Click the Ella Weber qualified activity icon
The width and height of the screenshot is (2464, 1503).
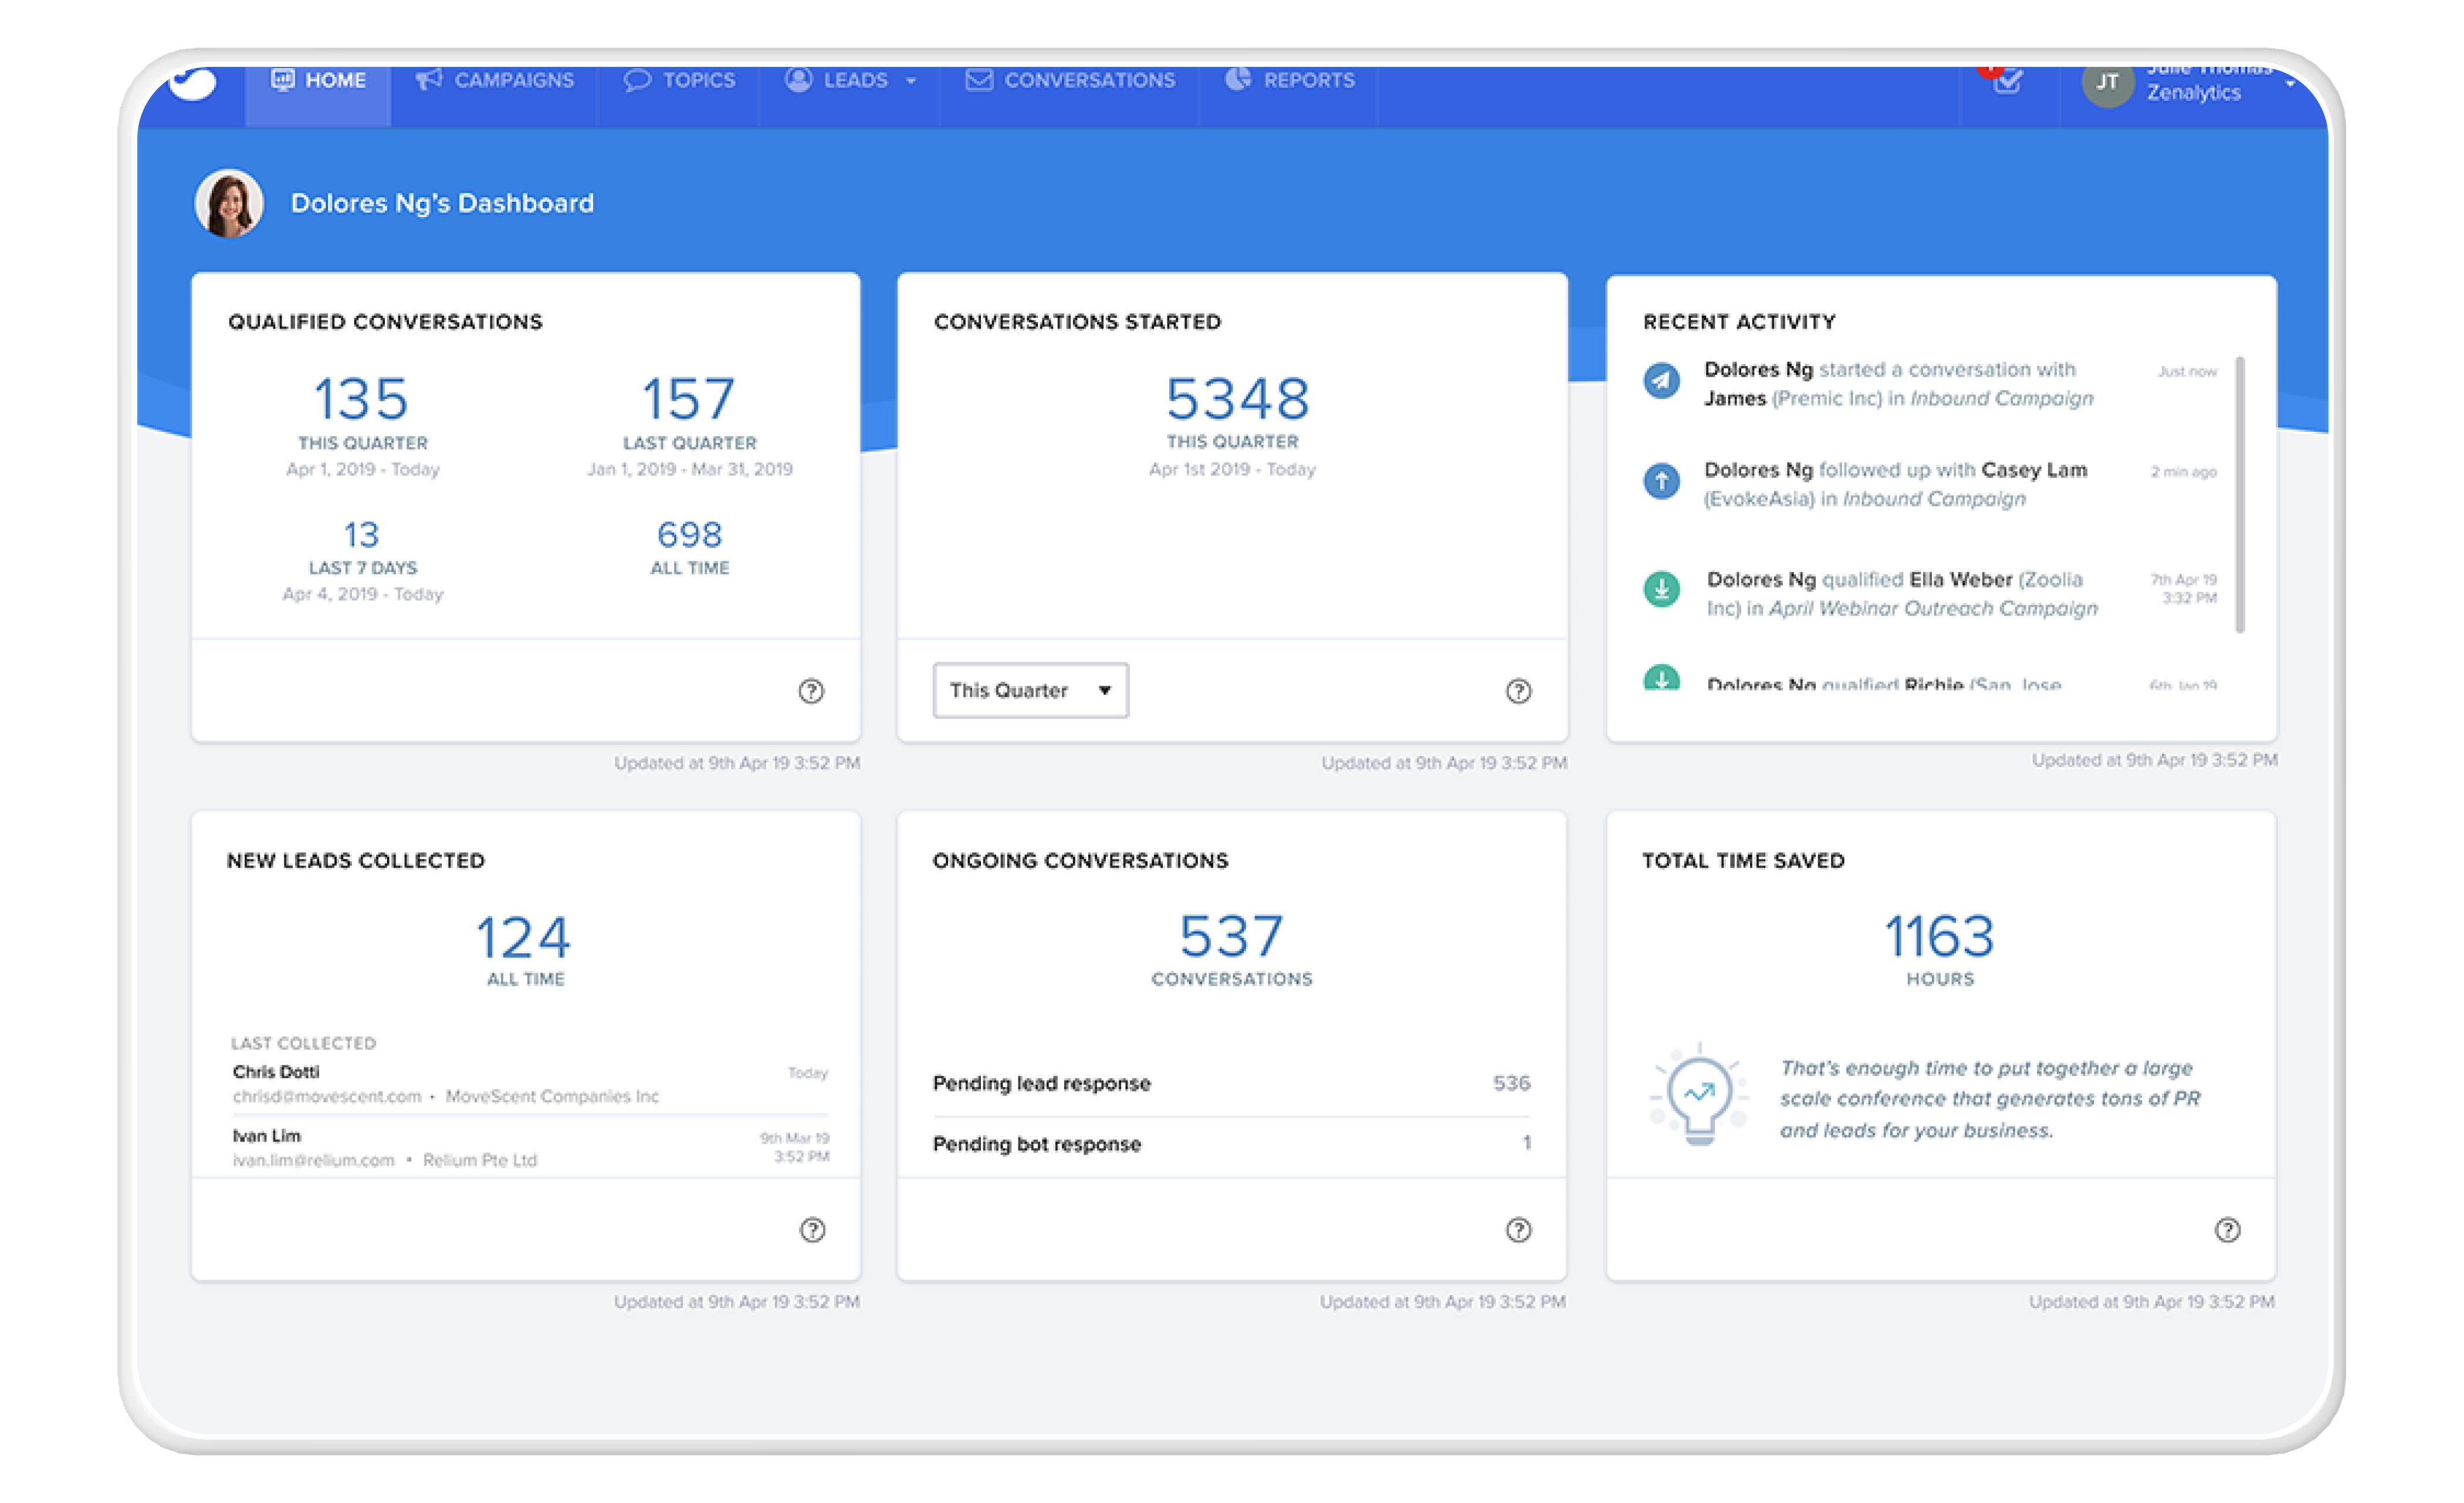(1662, 589)
